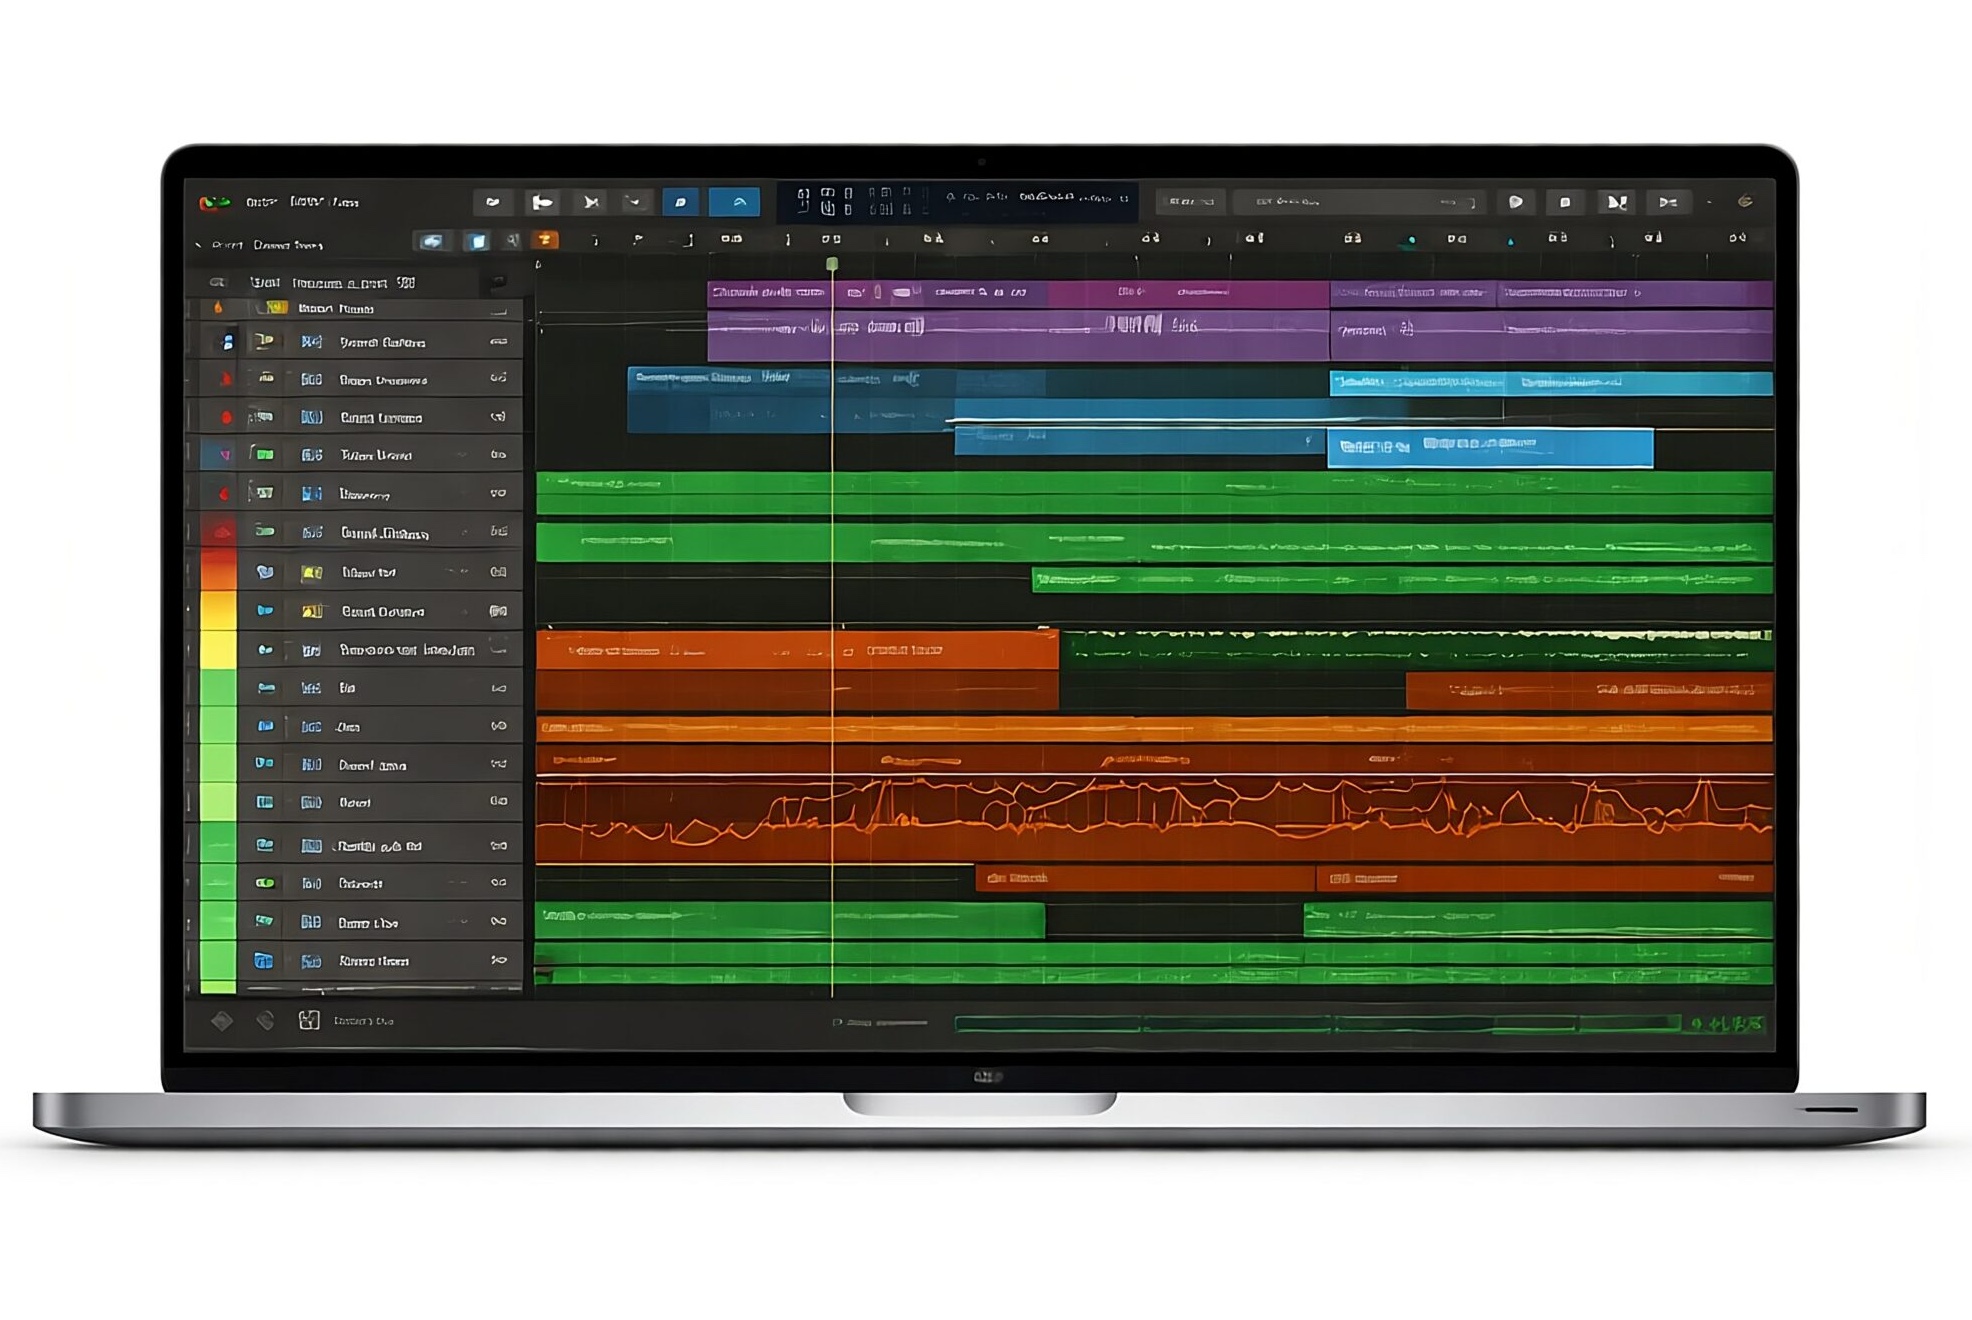
Task: Select the orange tool icon above track list
Action: [x=545, y=240]
